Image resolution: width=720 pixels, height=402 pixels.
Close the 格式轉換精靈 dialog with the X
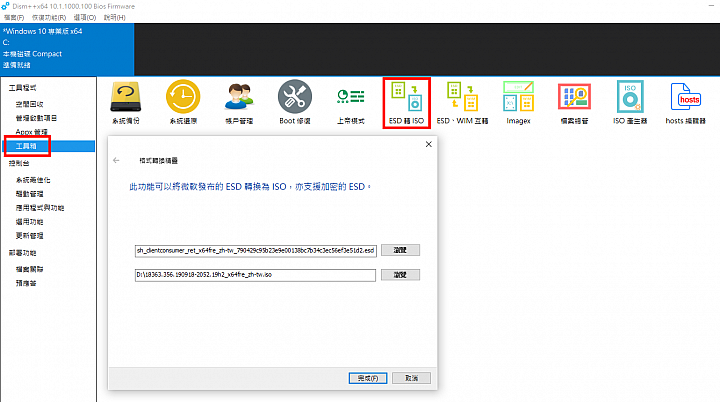428,144
